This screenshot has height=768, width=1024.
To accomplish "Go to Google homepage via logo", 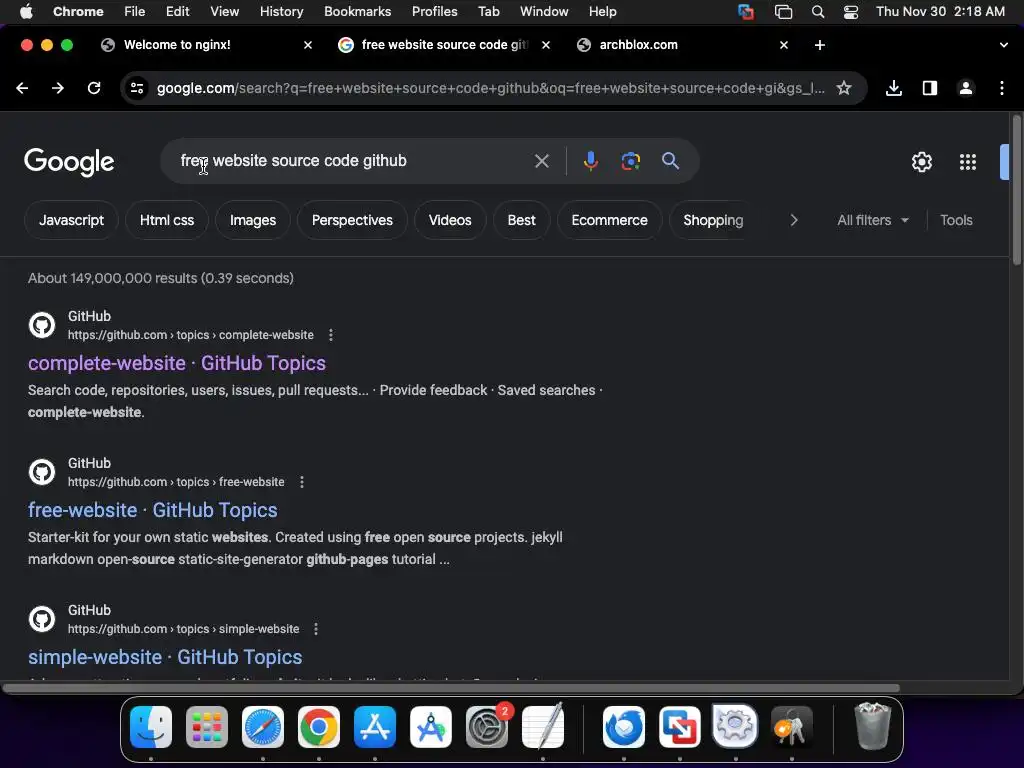I will tap(69, 162).
